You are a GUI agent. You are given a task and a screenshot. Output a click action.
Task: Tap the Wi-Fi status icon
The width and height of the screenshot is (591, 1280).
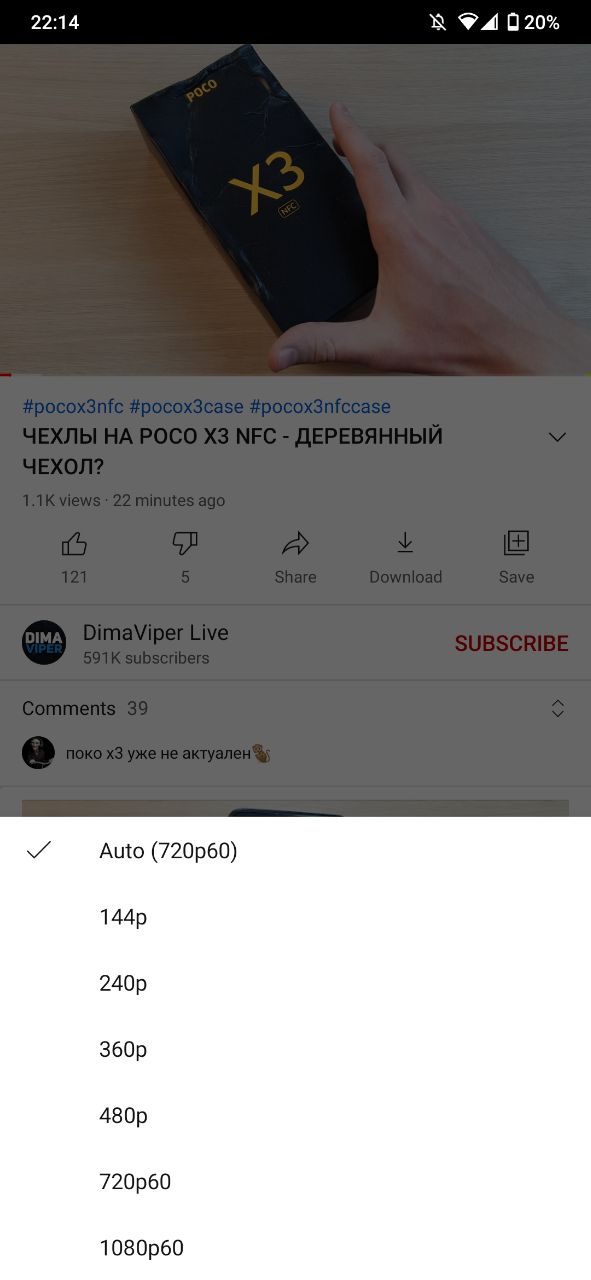(x=467, y=22)
